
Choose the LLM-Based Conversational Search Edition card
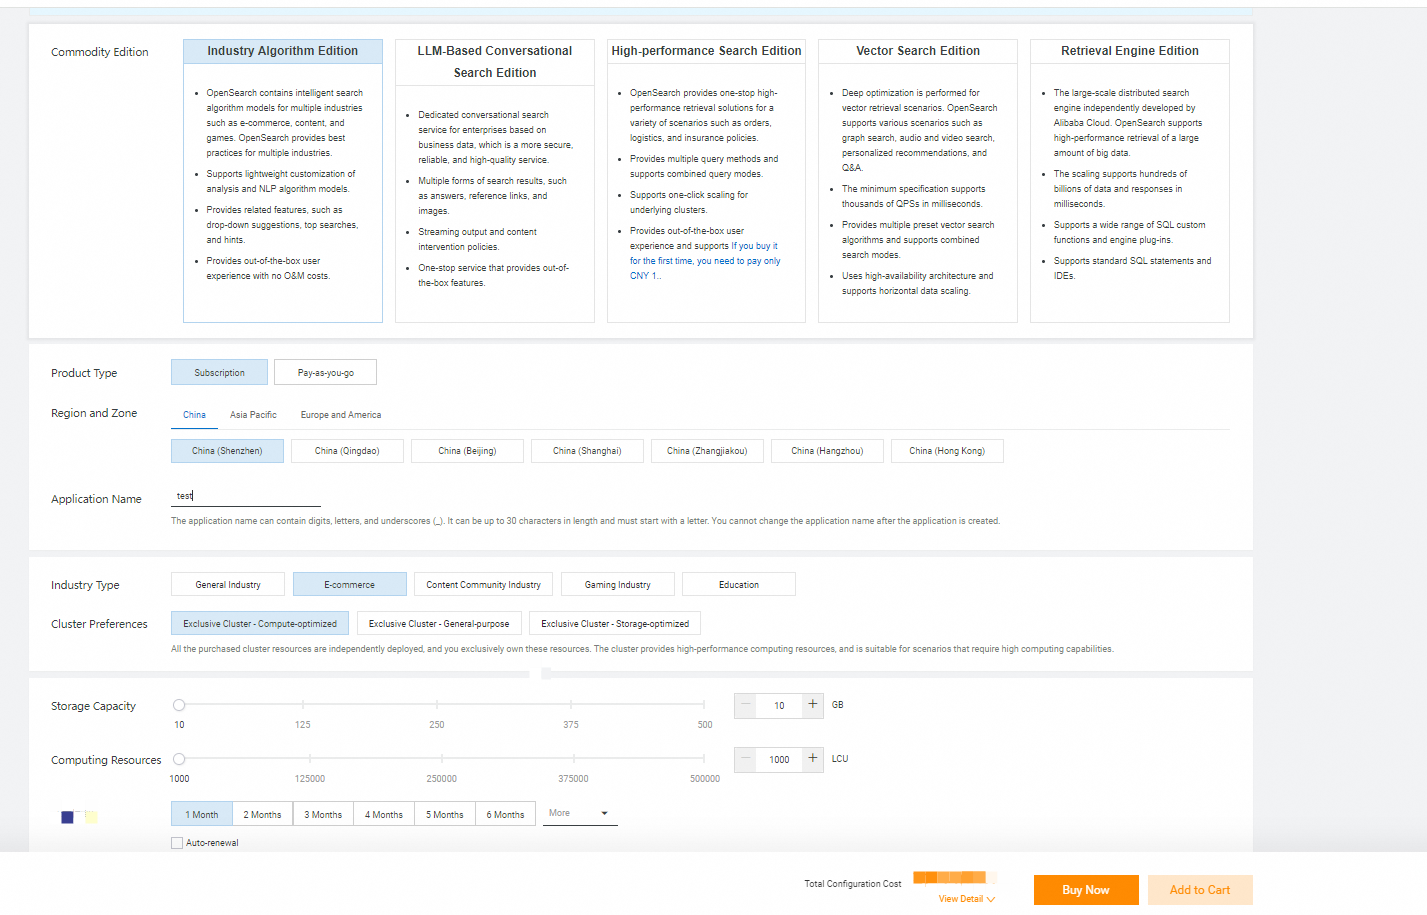pyautogui.click(x=495, y=181)
